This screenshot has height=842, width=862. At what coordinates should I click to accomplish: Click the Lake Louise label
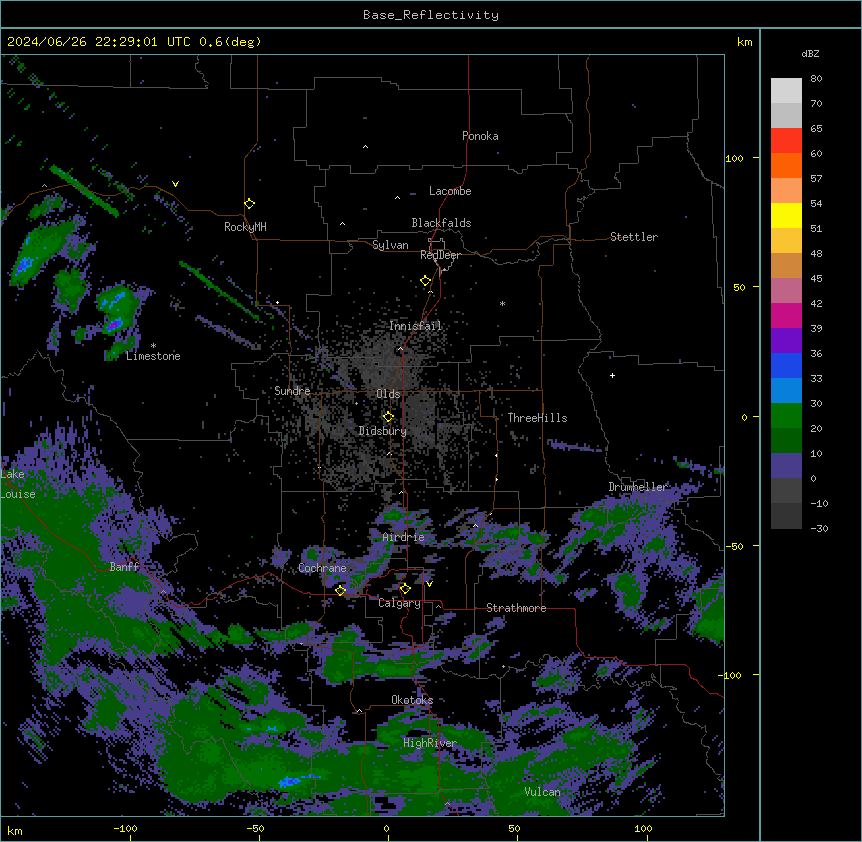18,484
